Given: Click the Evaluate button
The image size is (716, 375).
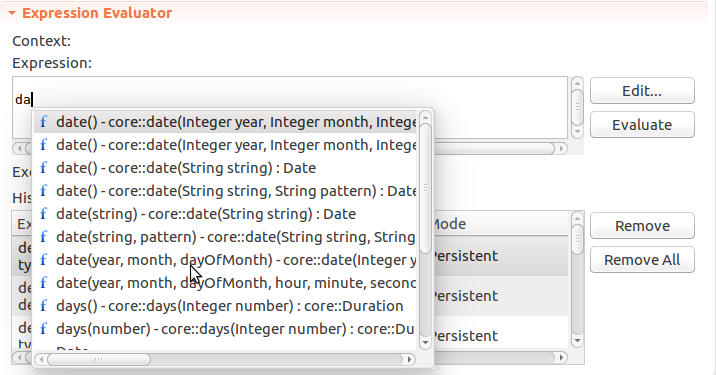Looking at the screenshot, I should click(x=642, y=125).
